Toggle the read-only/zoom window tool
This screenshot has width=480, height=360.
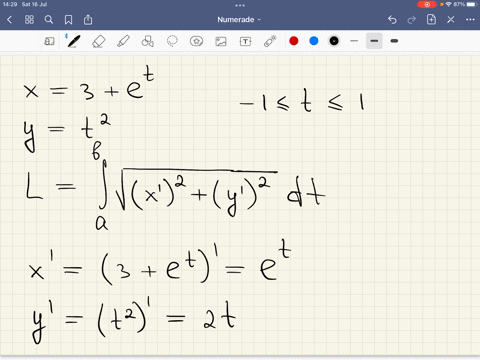[49, 41]
